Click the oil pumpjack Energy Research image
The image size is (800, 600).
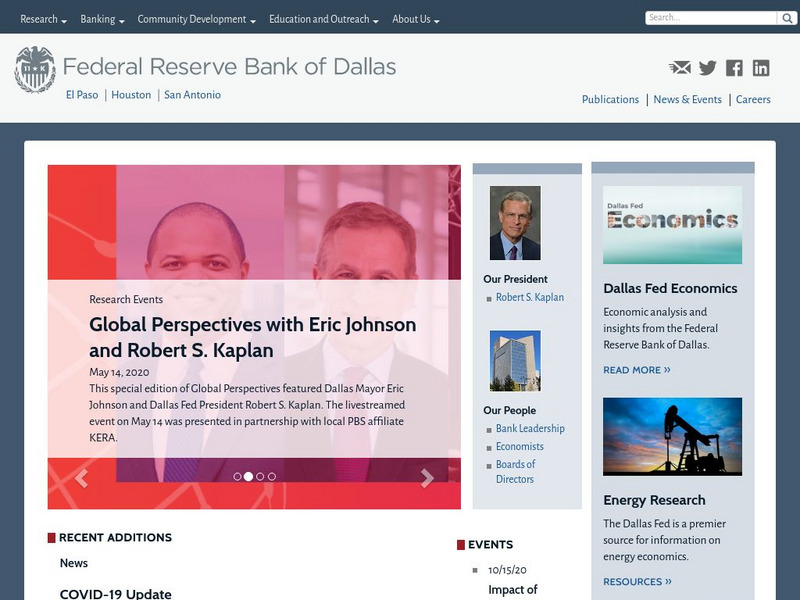pos(672,437)
